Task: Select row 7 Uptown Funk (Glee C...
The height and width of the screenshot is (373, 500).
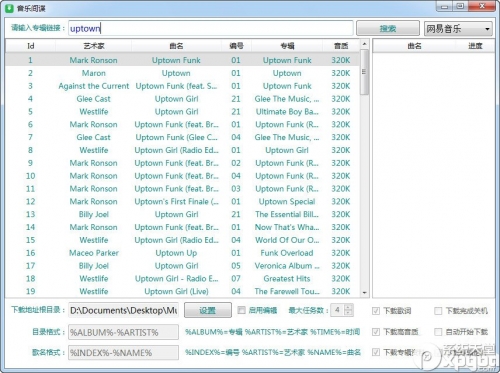Action: point(183,137)
